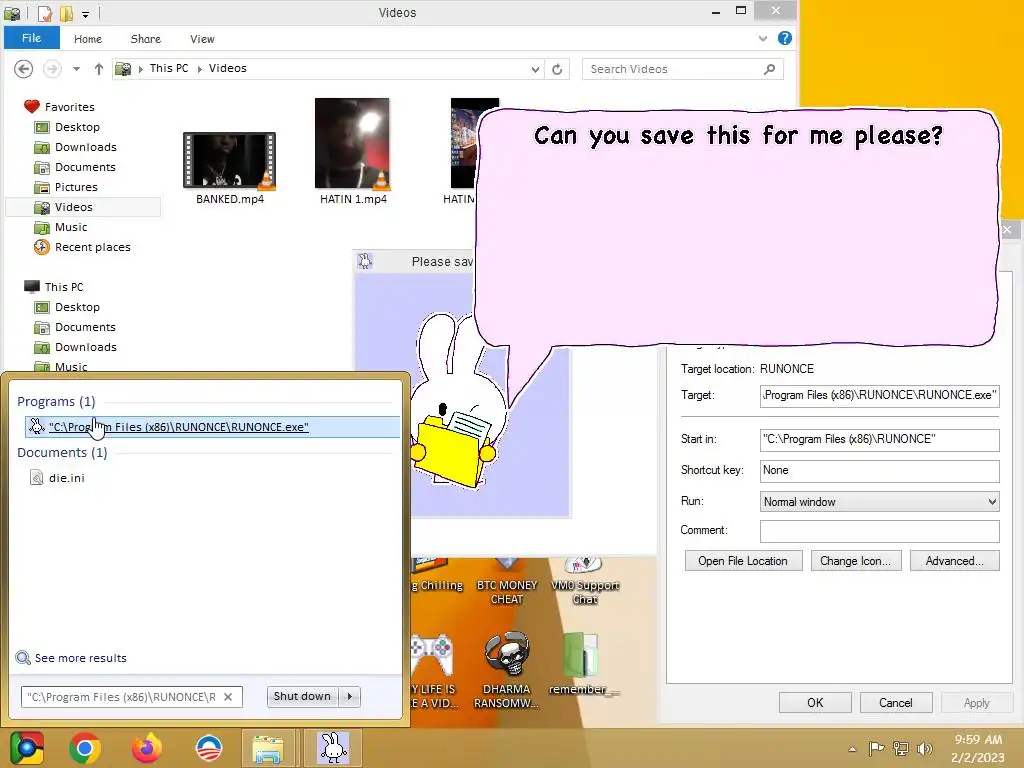The width and height of the screenshot is (1024, 768).
Task: Clear the Start menu search text
Action: (228, 697)
